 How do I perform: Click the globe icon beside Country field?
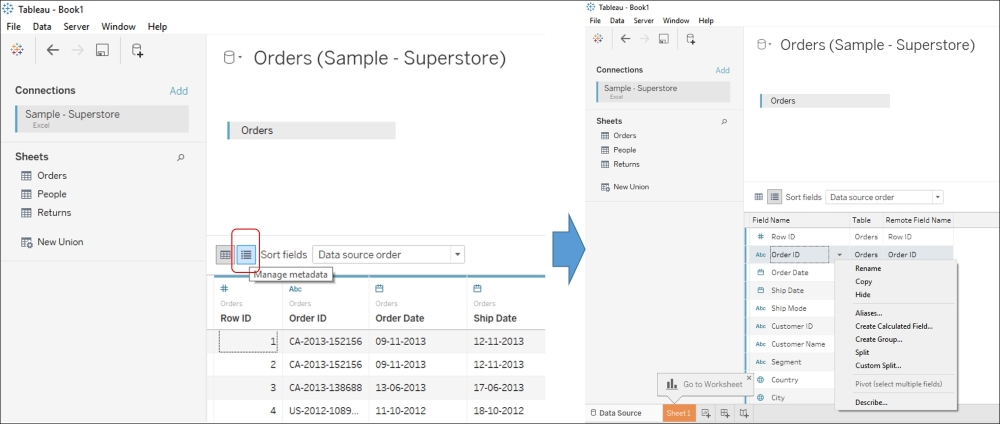760,379
